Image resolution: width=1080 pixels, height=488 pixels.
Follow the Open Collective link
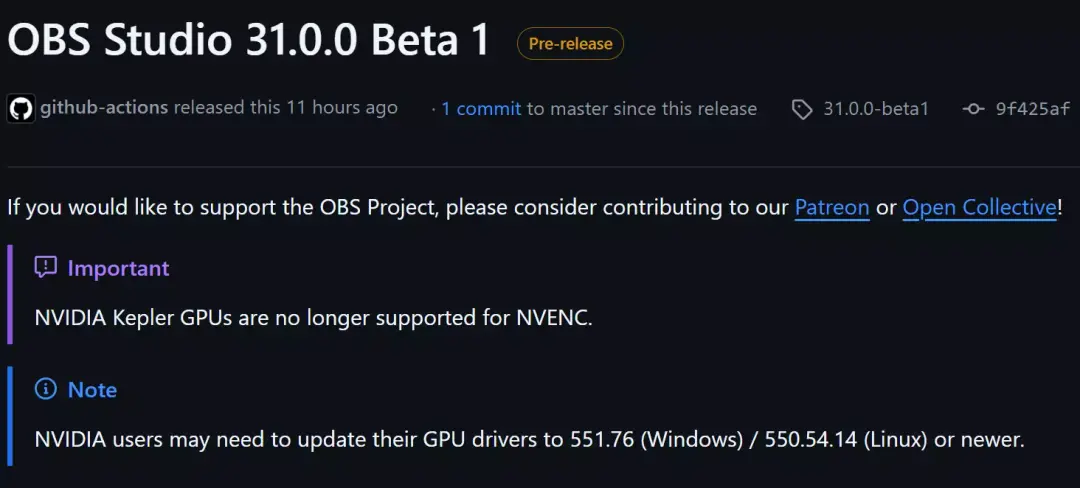979,207
